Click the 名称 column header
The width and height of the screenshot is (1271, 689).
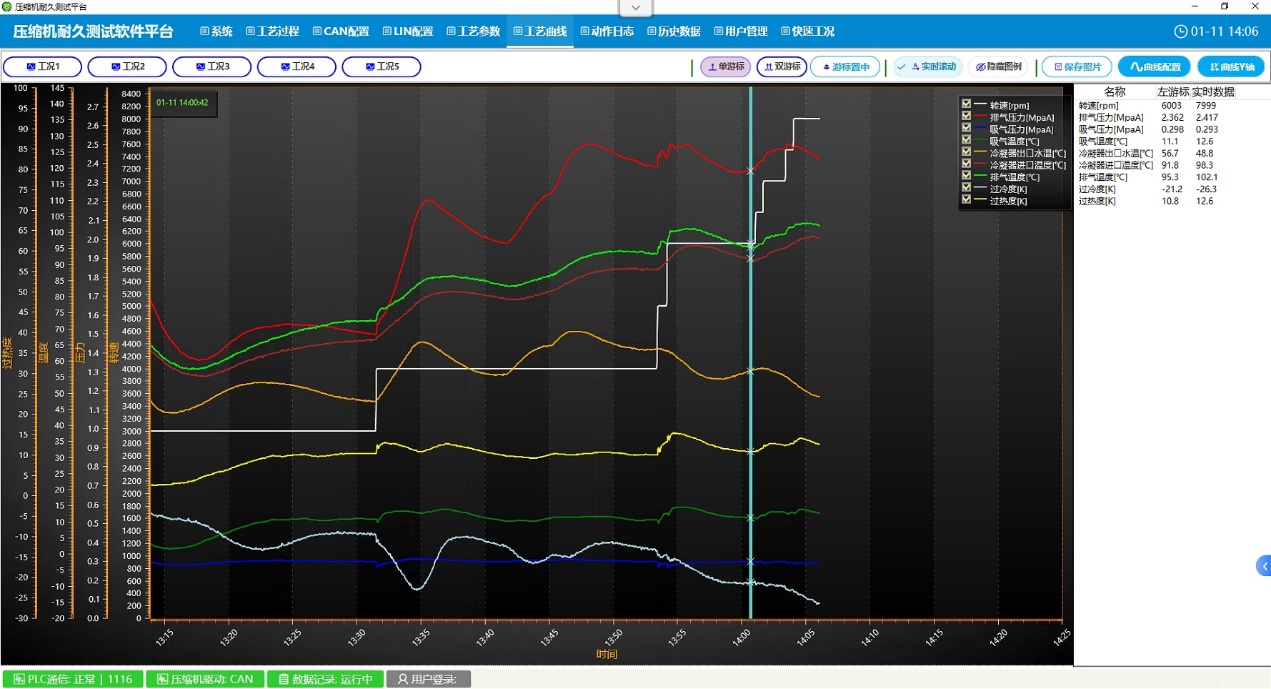(1114, 92)
